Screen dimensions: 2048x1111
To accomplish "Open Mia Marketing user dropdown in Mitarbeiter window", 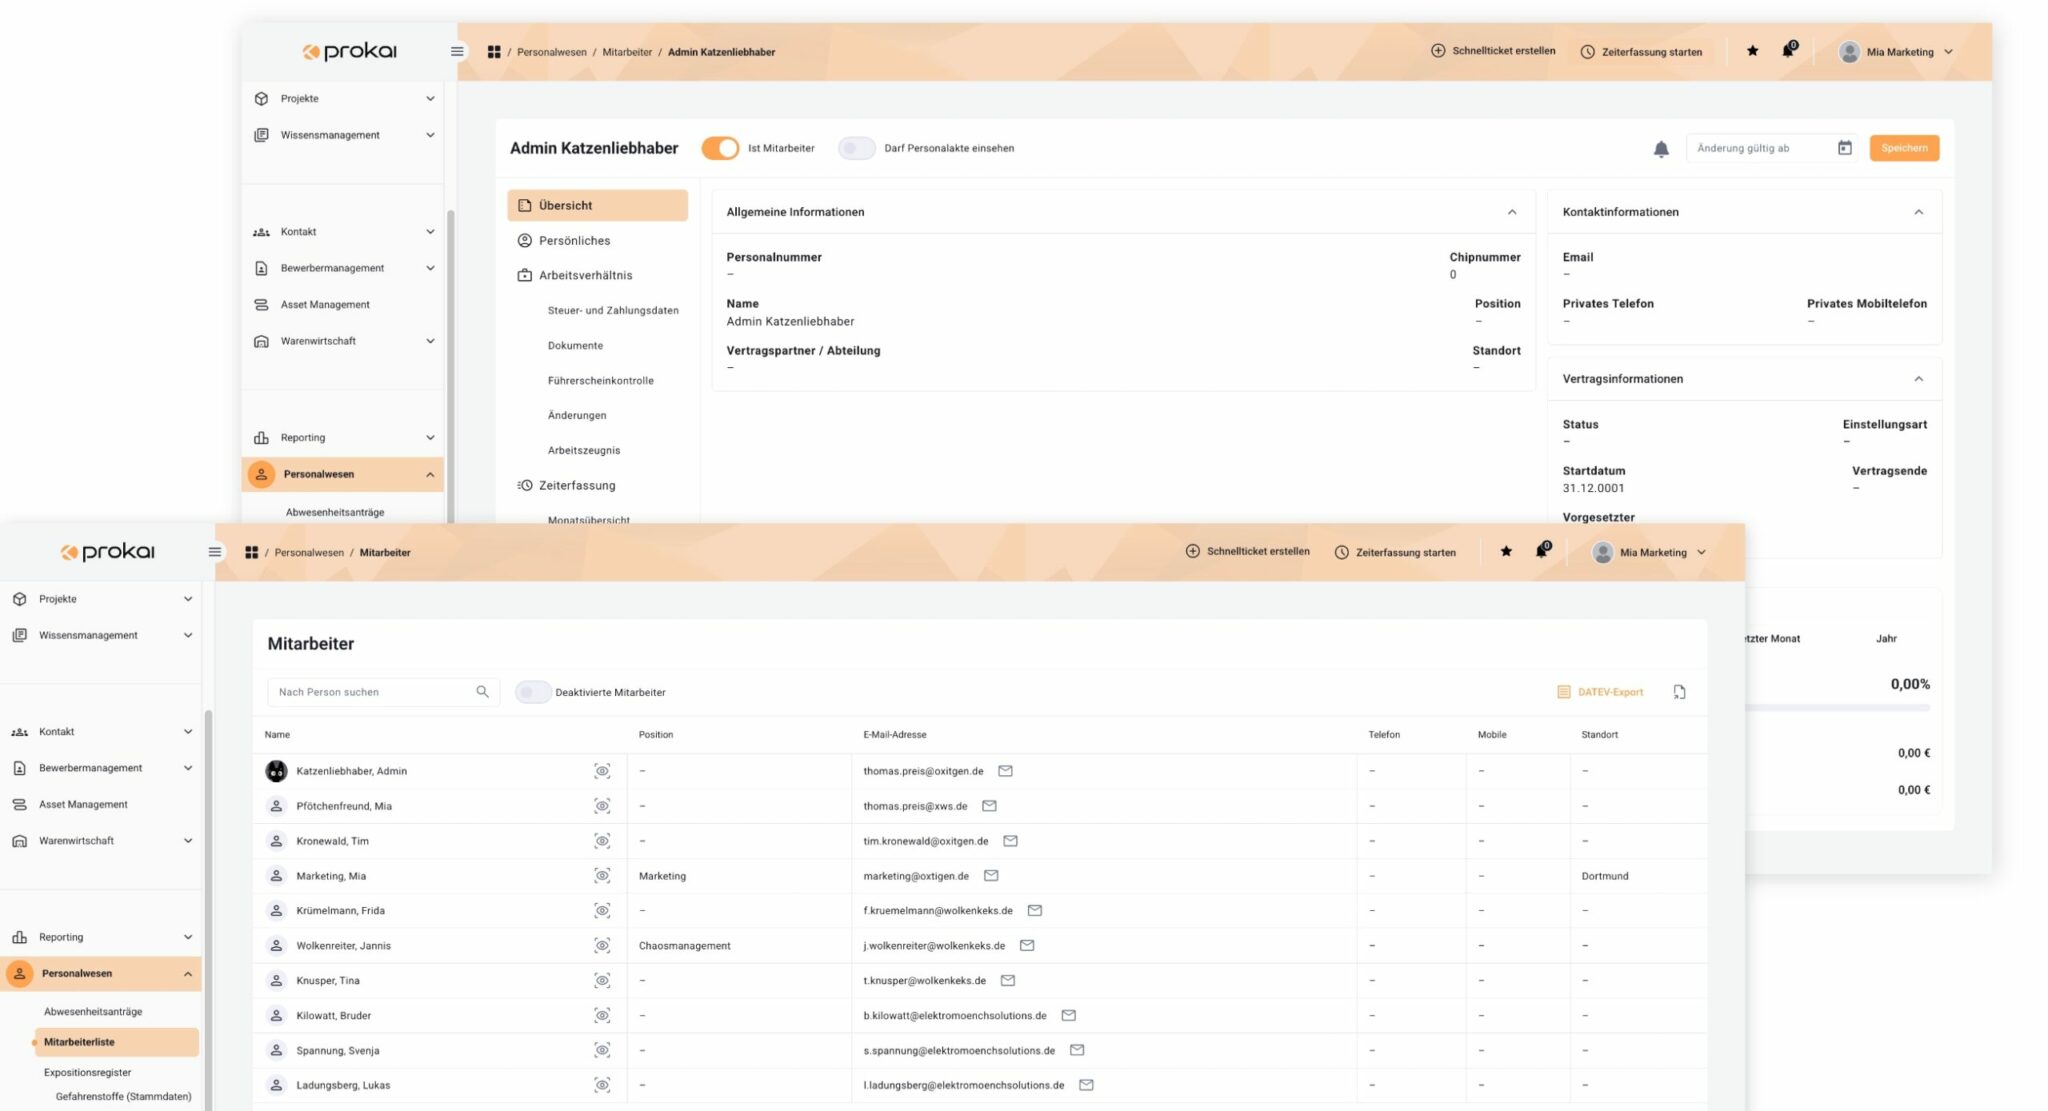I will [x=1650, y=552].
